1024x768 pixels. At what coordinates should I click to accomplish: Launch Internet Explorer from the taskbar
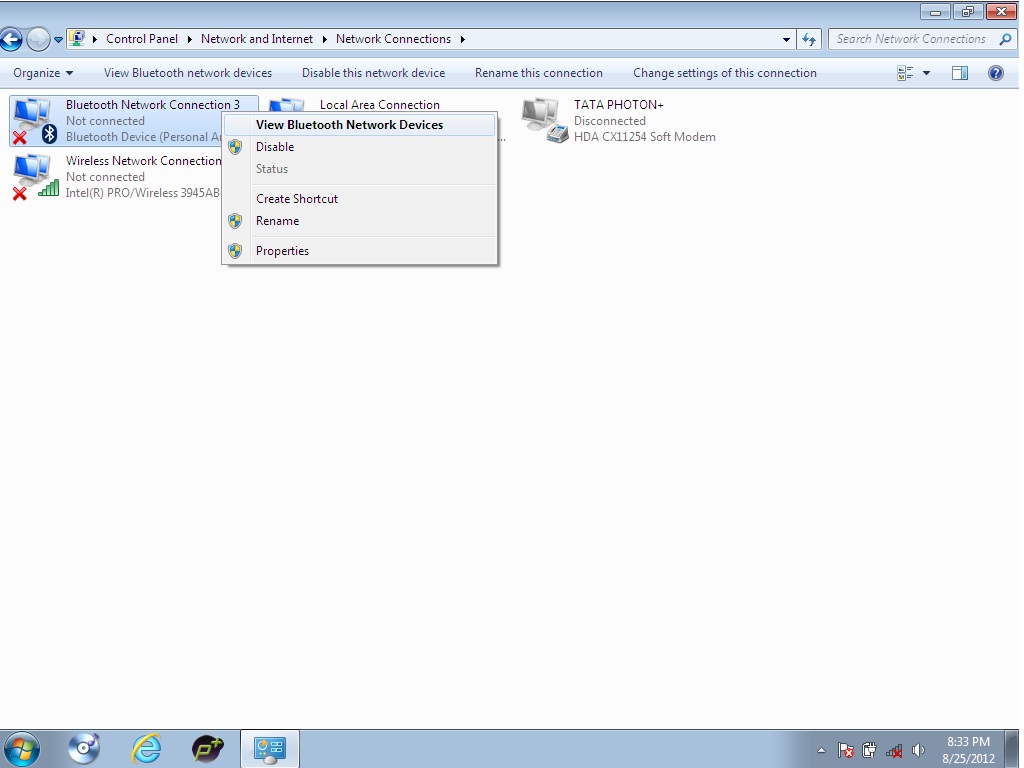point(146,748)
